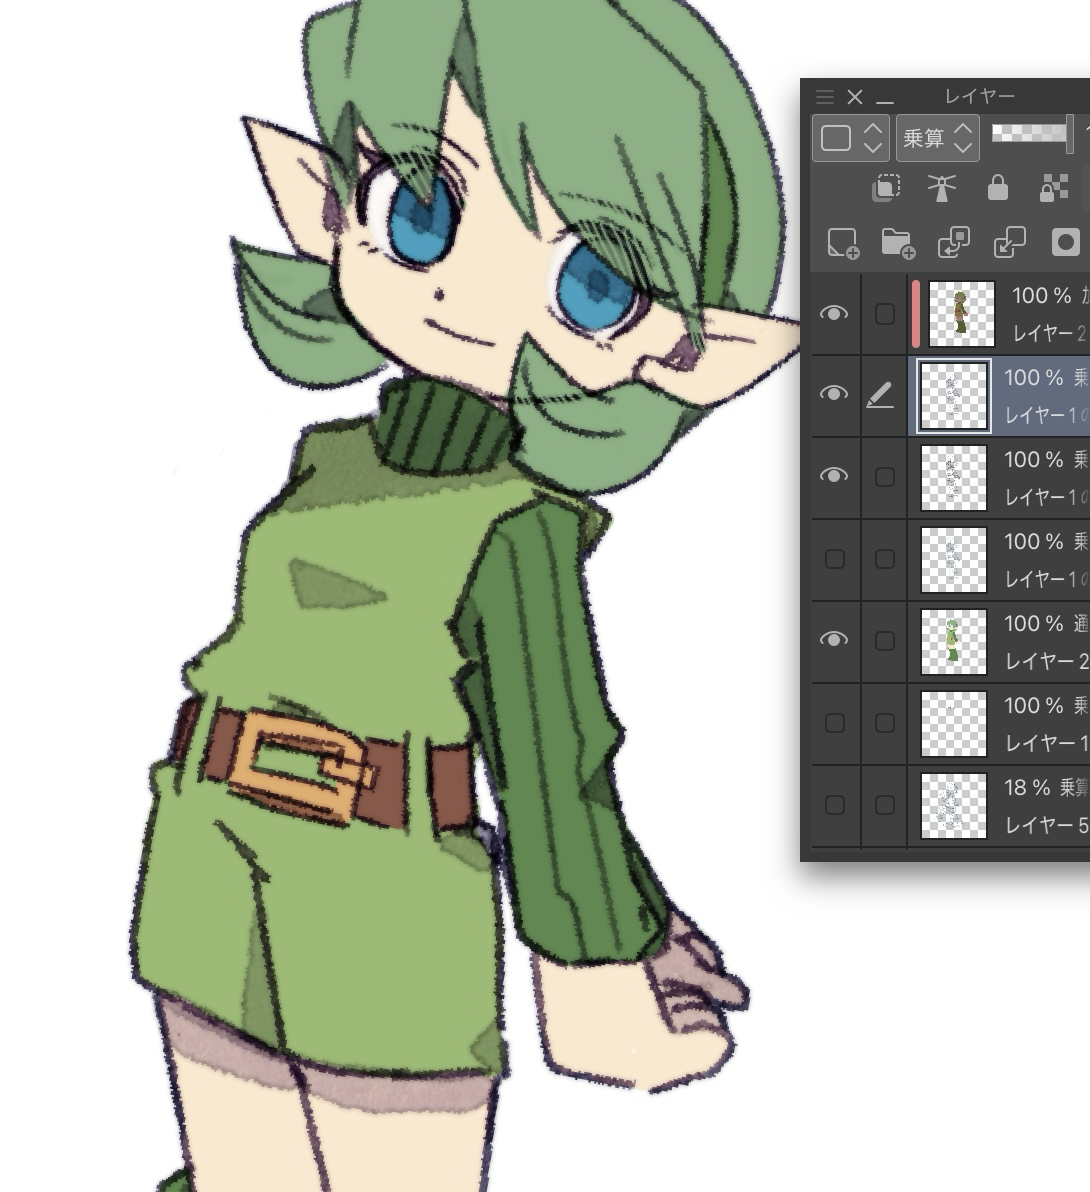Open the 乗算 blend mode dropdown
Image resolution: width=1090 pixels, height=1192 pixels.
[937, 138]
